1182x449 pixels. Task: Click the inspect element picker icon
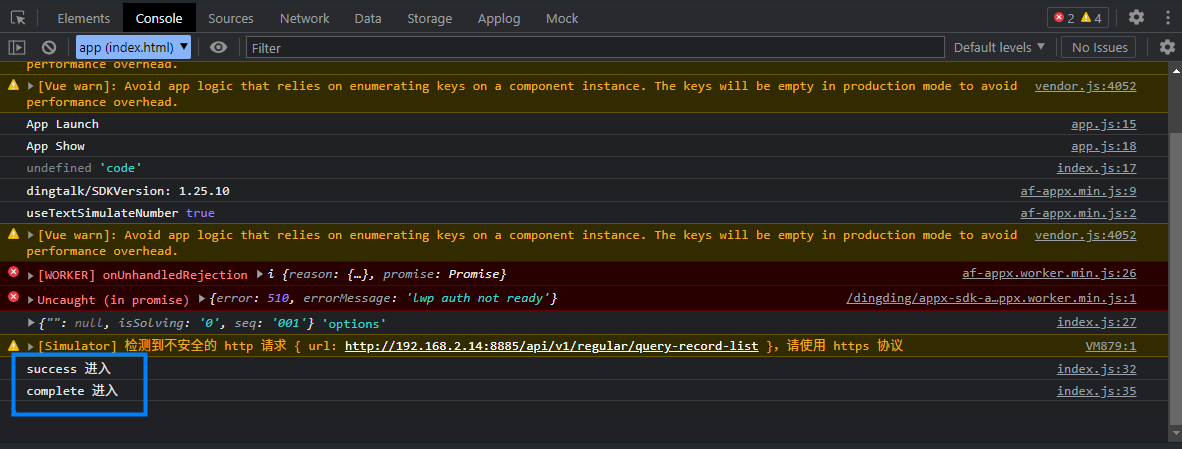pos(18,18)
